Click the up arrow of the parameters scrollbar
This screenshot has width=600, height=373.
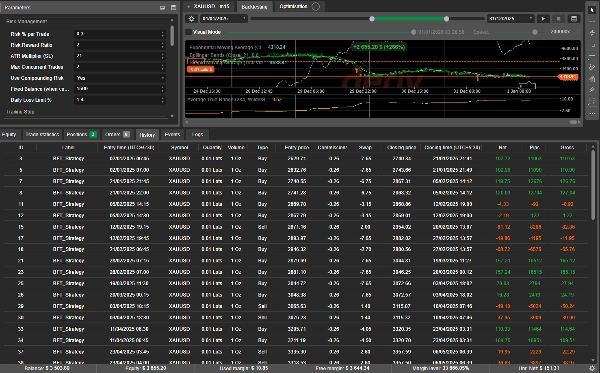click(x=172, y=20)
